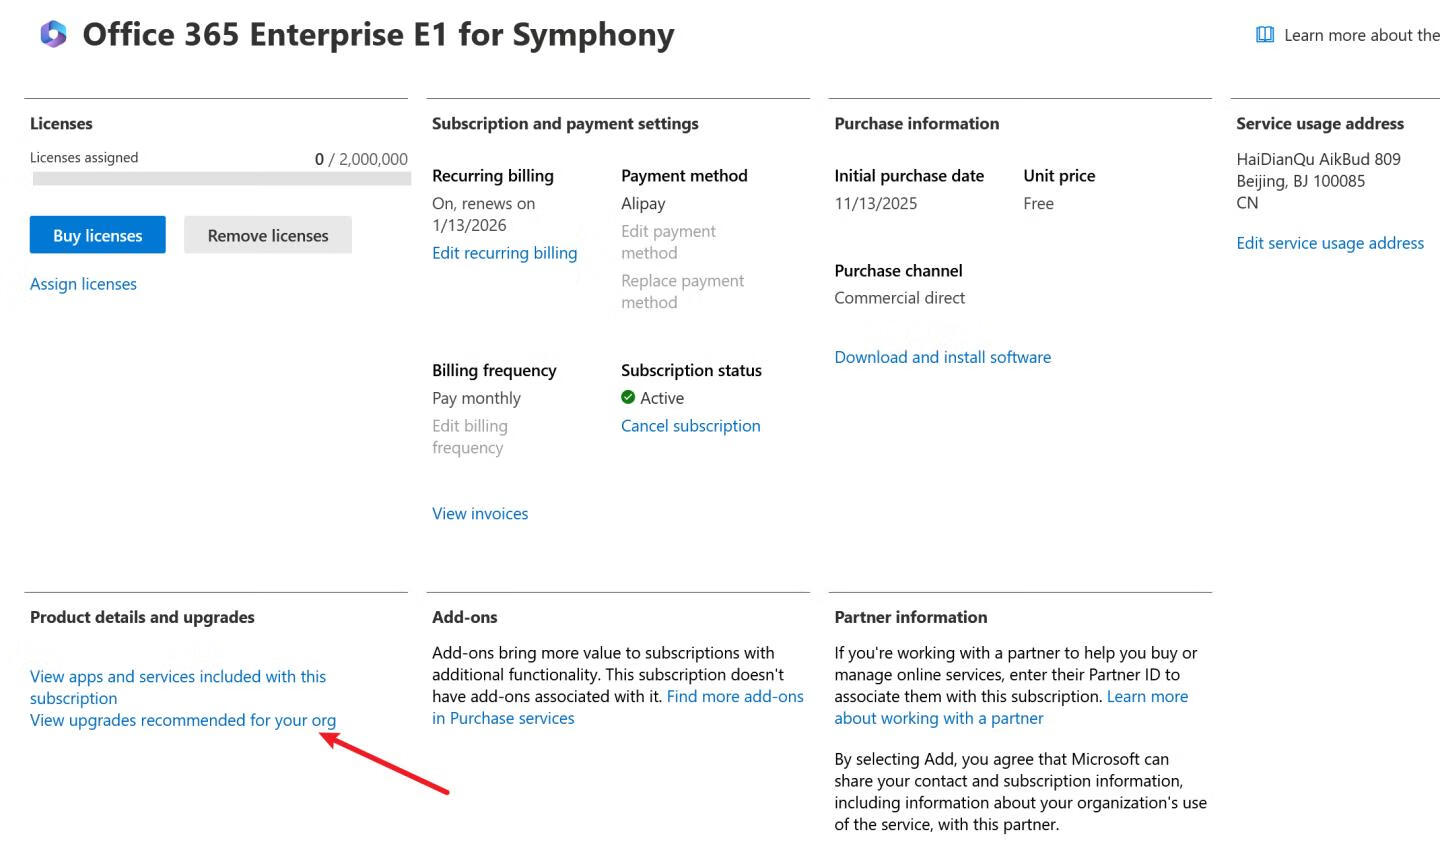Open the View invoices link
1440x844 pixels.
coord(480,513)
